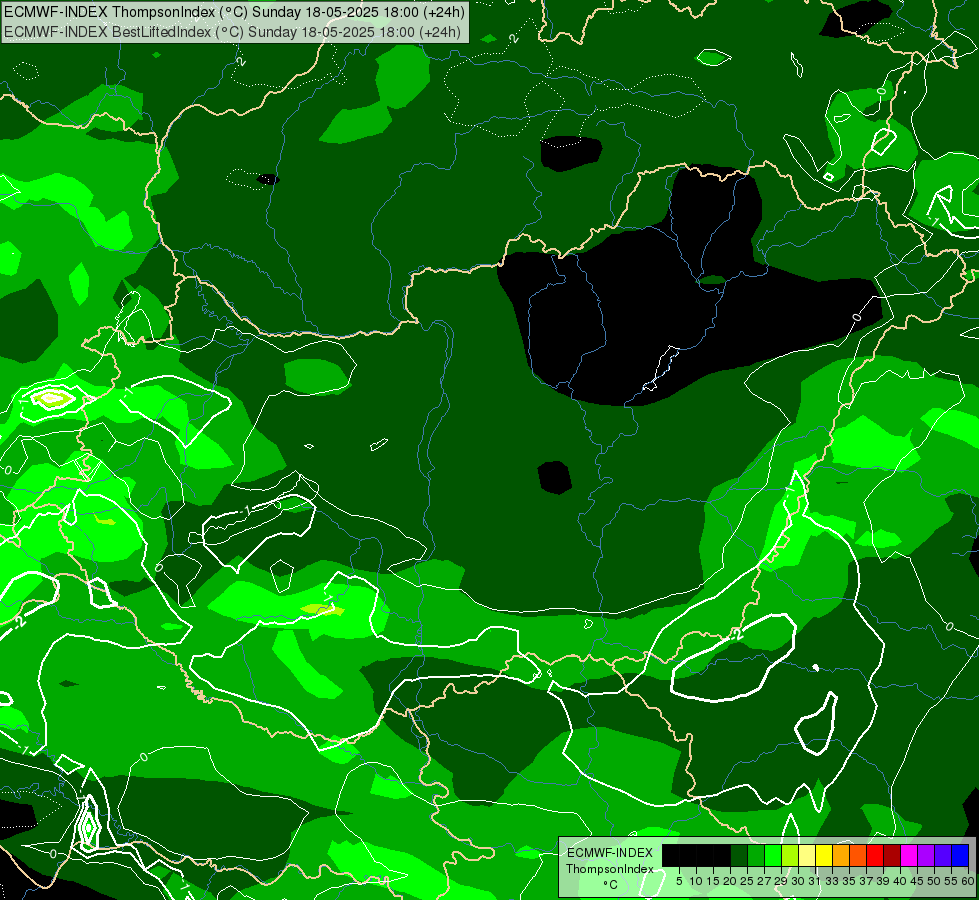Click the magenta 40–45 legend swatch
The height and width of the screenshot is (900, 979).
909,856
